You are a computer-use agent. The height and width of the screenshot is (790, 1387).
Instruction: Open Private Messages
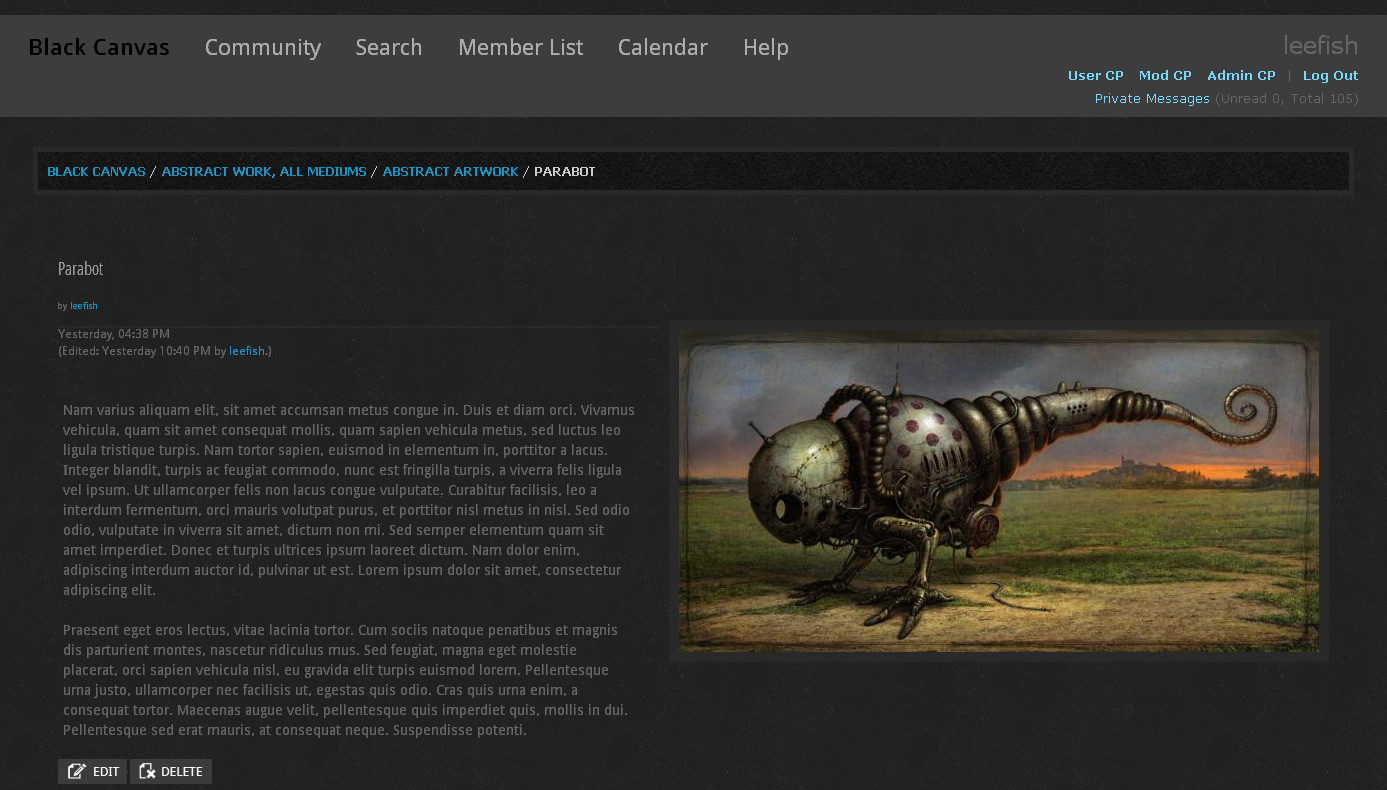click(x=1152, y=98)
